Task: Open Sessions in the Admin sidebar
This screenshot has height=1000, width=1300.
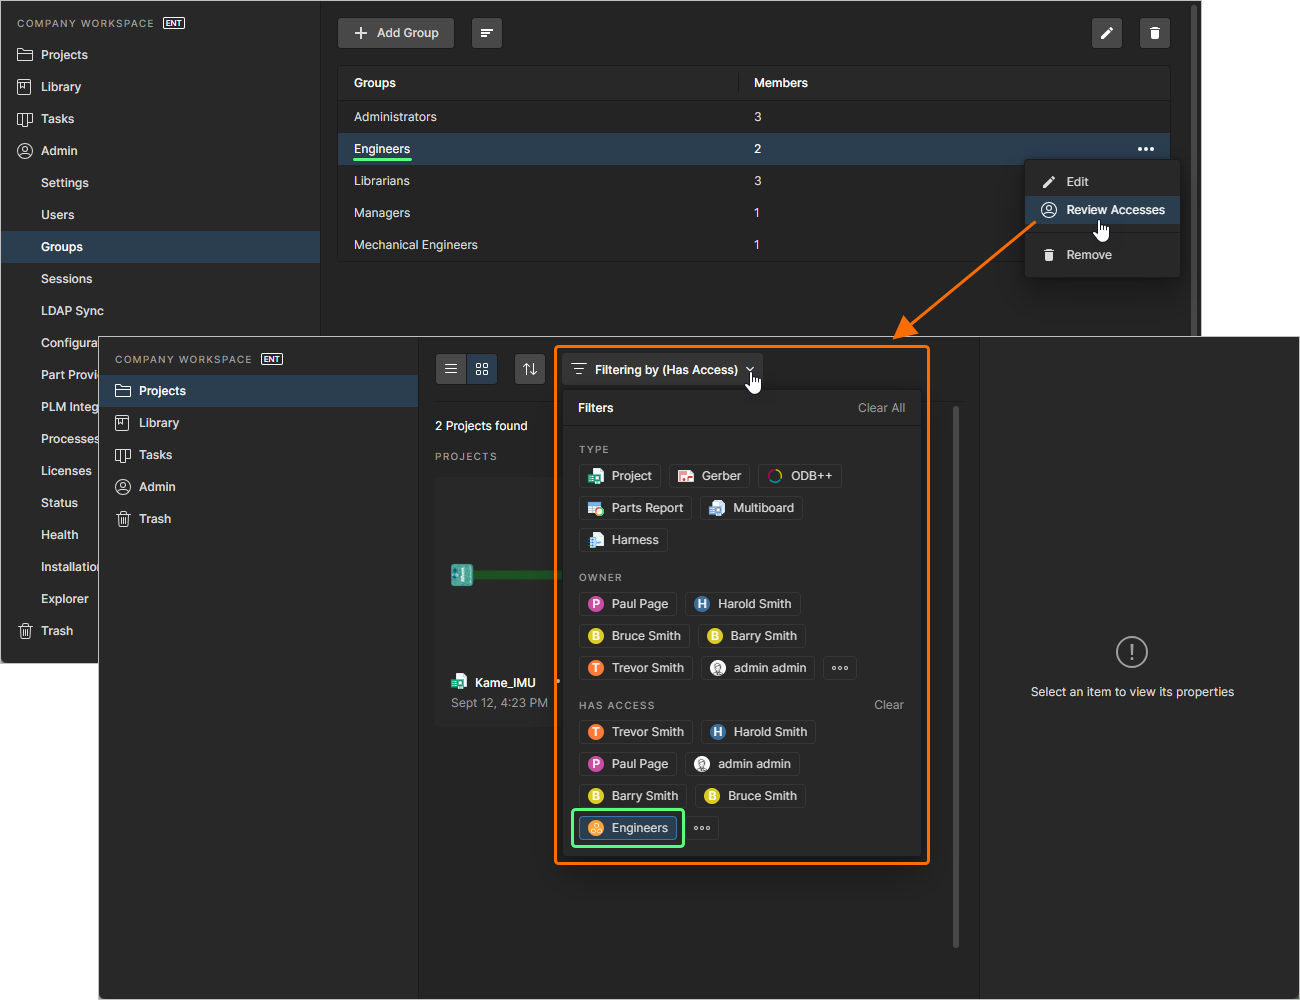Action: pyautogui.click(x=66, y=279)
